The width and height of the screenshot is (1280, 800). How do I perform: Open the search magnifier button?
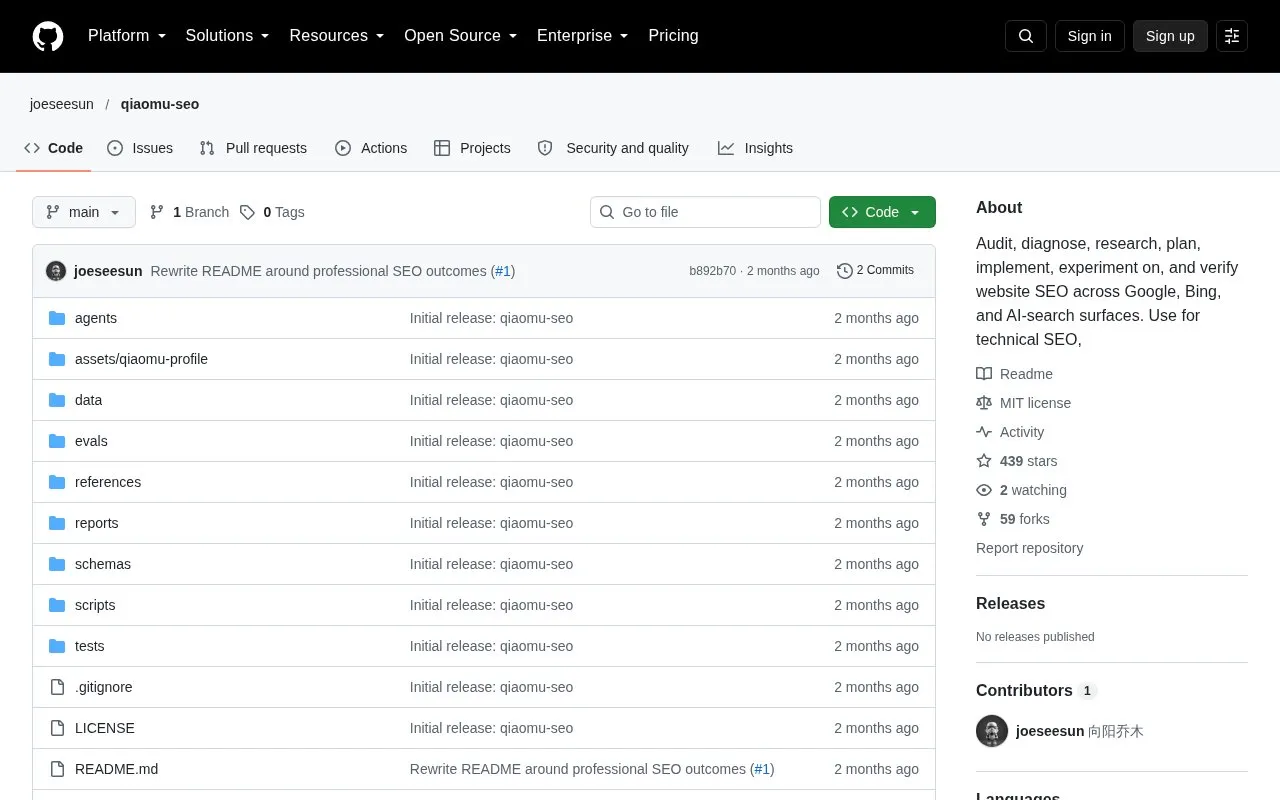tap(1026, 36)
